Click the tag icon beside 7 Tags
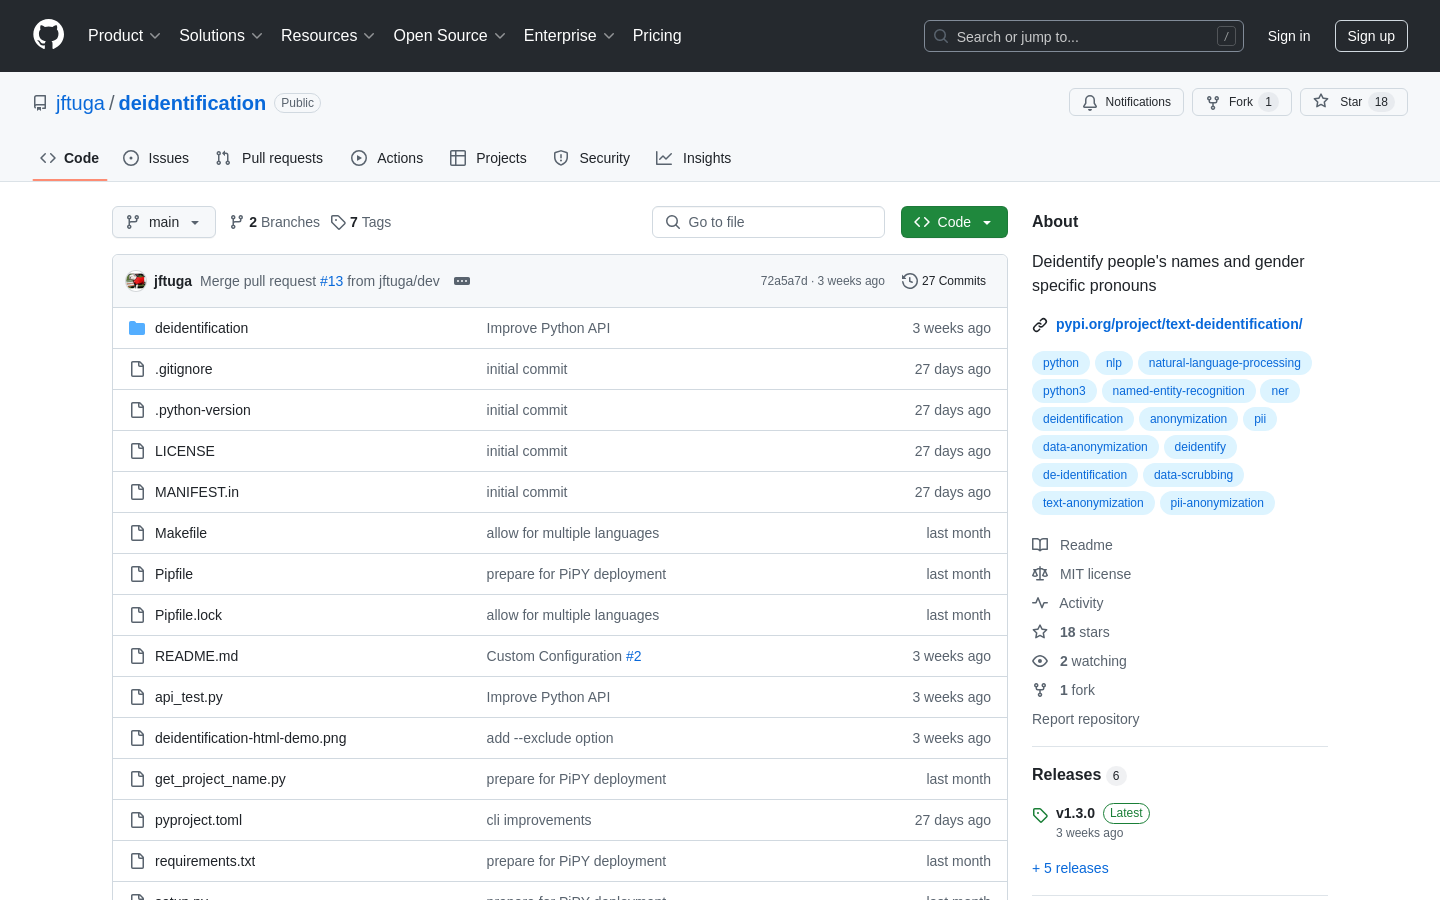Viewport: 1440px width, 900px height. point(338,222)
